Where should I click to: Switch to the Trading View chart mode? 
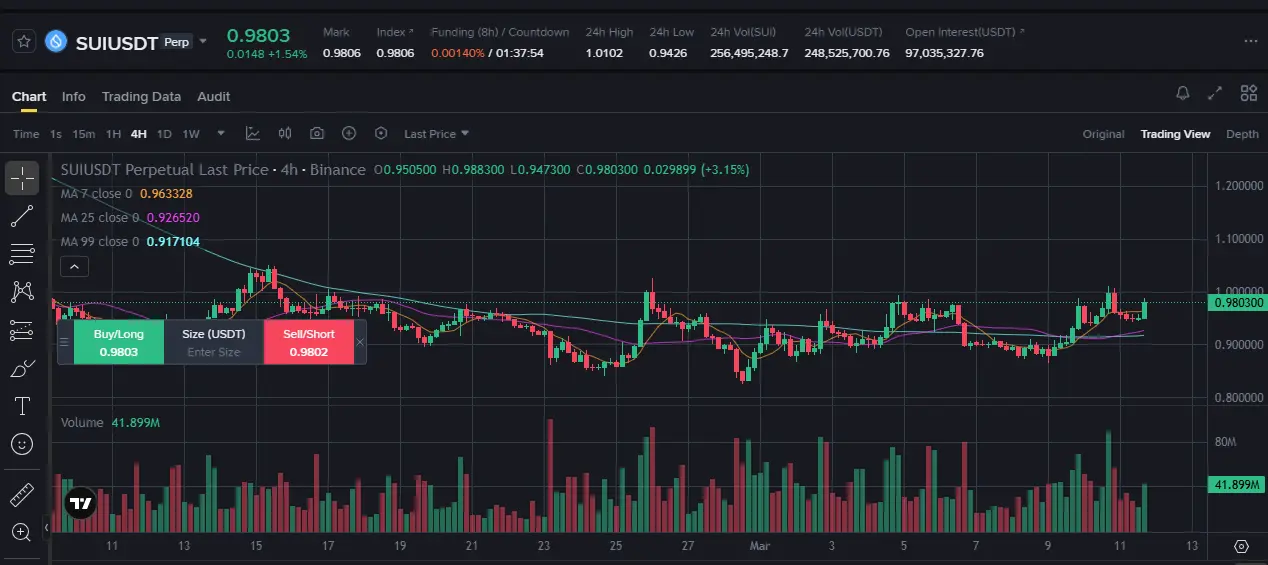pyautogui.click(x=1175, y=134)
